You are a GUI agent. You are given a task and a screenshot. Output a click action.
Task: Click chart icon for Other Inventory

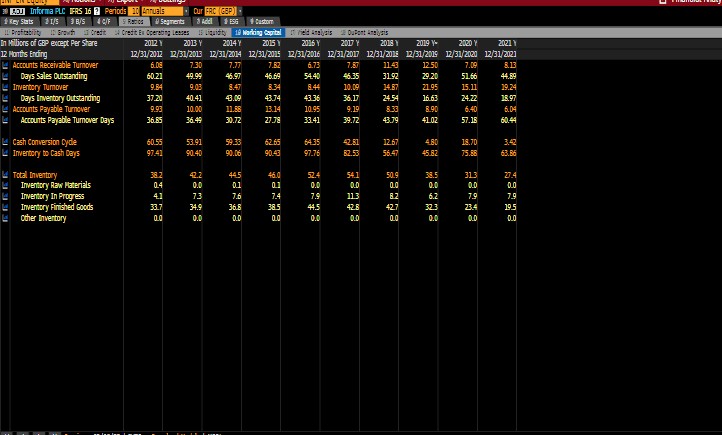click(5, 219)
